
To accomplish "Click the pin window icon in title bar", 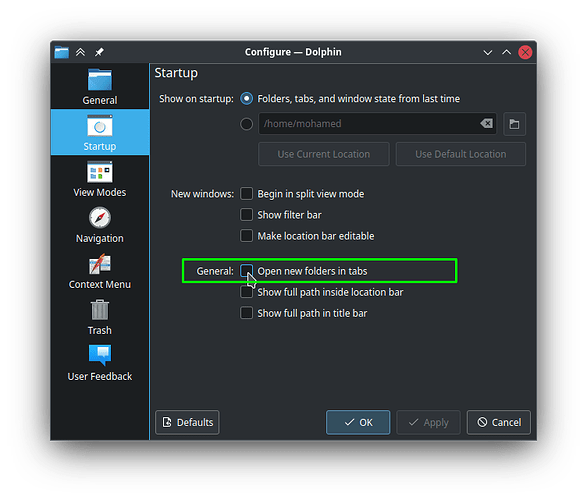I will click(x=99, y=52).
